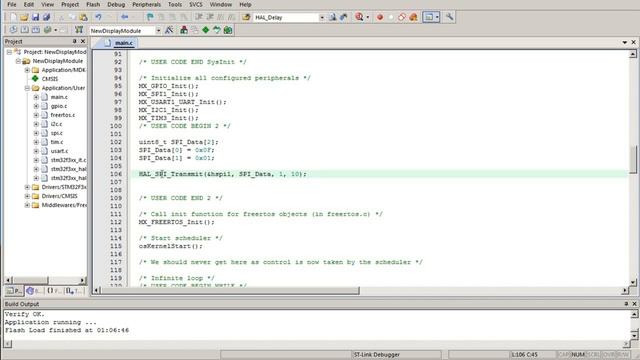The height and width of the screenshot is (360, 640).
Task: Click inside the HAL_Delay search field
Action: click(x=286, y=18)
